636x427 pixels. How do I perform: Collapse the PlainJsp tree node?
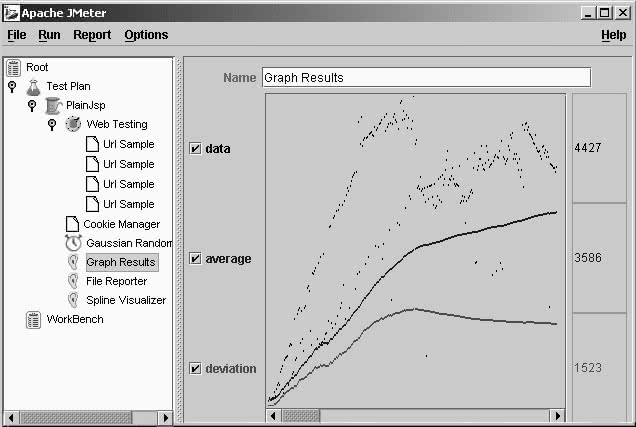(x=32, y=105)
